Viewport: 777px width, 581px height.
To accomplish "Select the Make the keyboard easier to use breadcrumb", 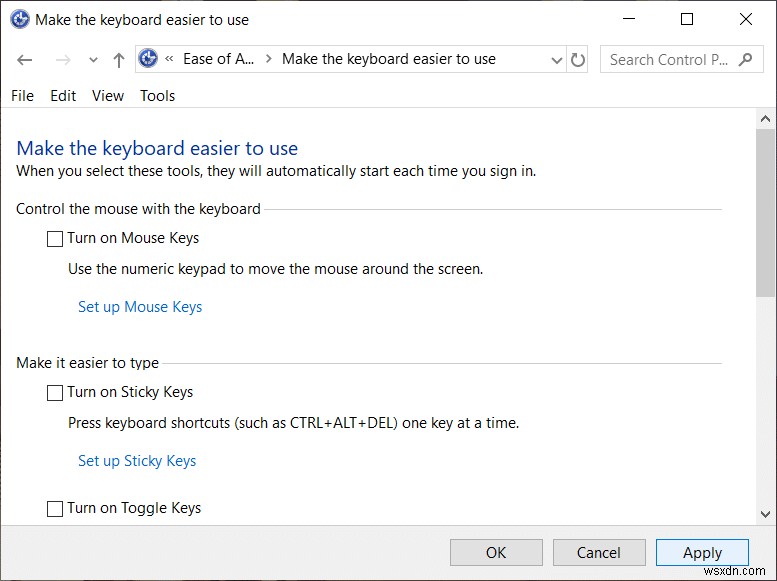I will point(388,59).
